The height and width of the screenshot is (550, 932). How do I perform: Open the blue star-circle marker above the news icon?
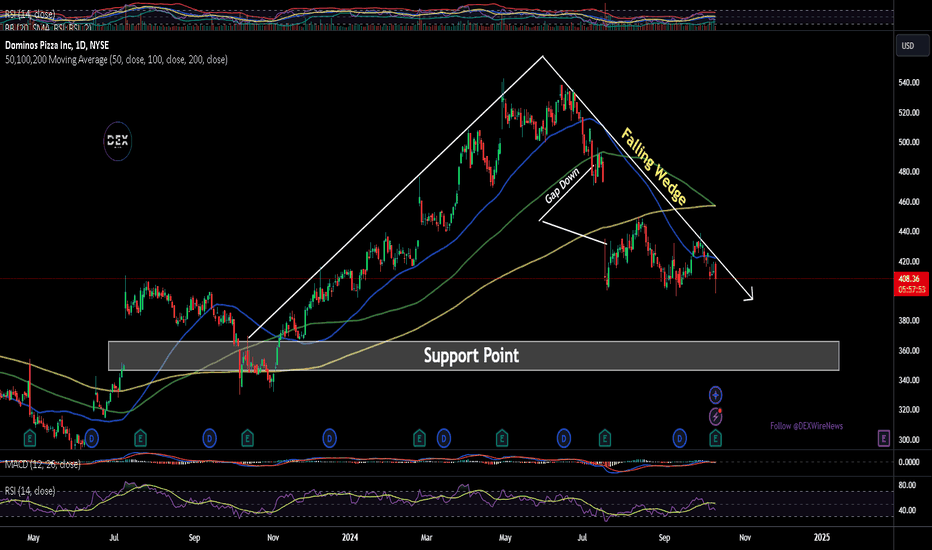click(716, 395)
